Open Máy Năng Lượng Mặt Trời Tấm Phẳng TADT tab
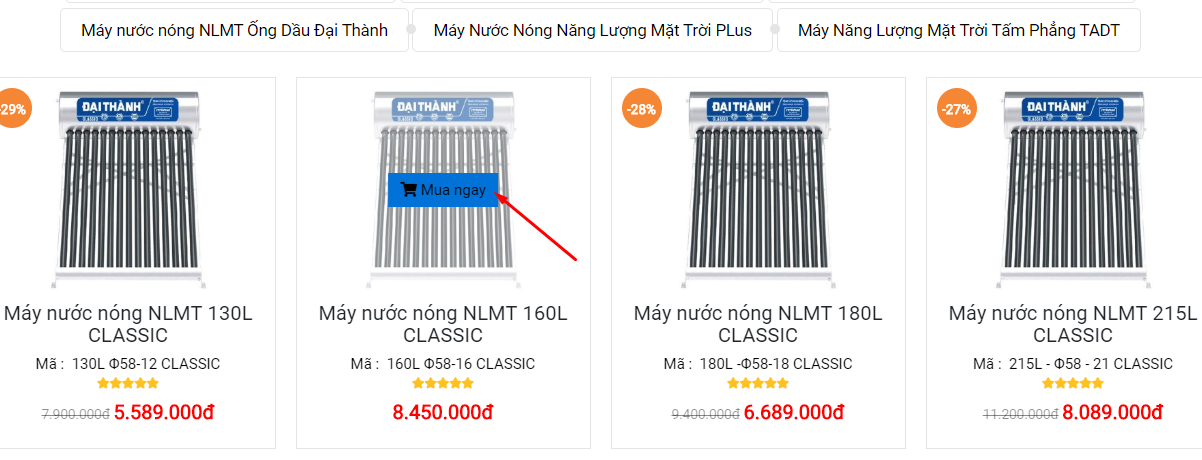This screenshot has width=1202, height=460. [958, 30]
